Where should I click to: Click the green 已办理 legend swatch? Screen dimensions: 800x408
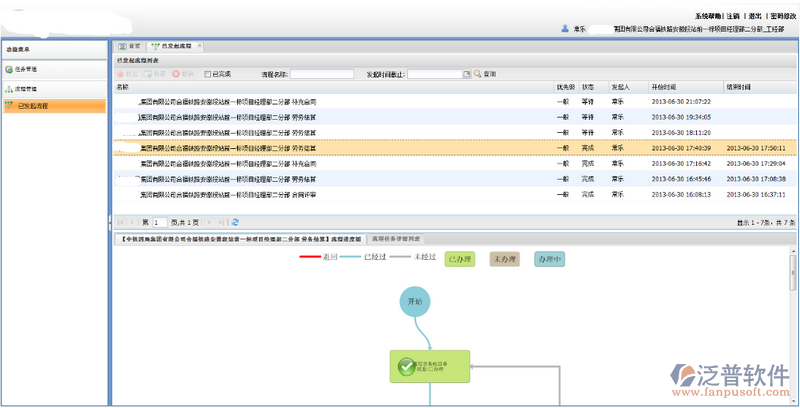458,259
